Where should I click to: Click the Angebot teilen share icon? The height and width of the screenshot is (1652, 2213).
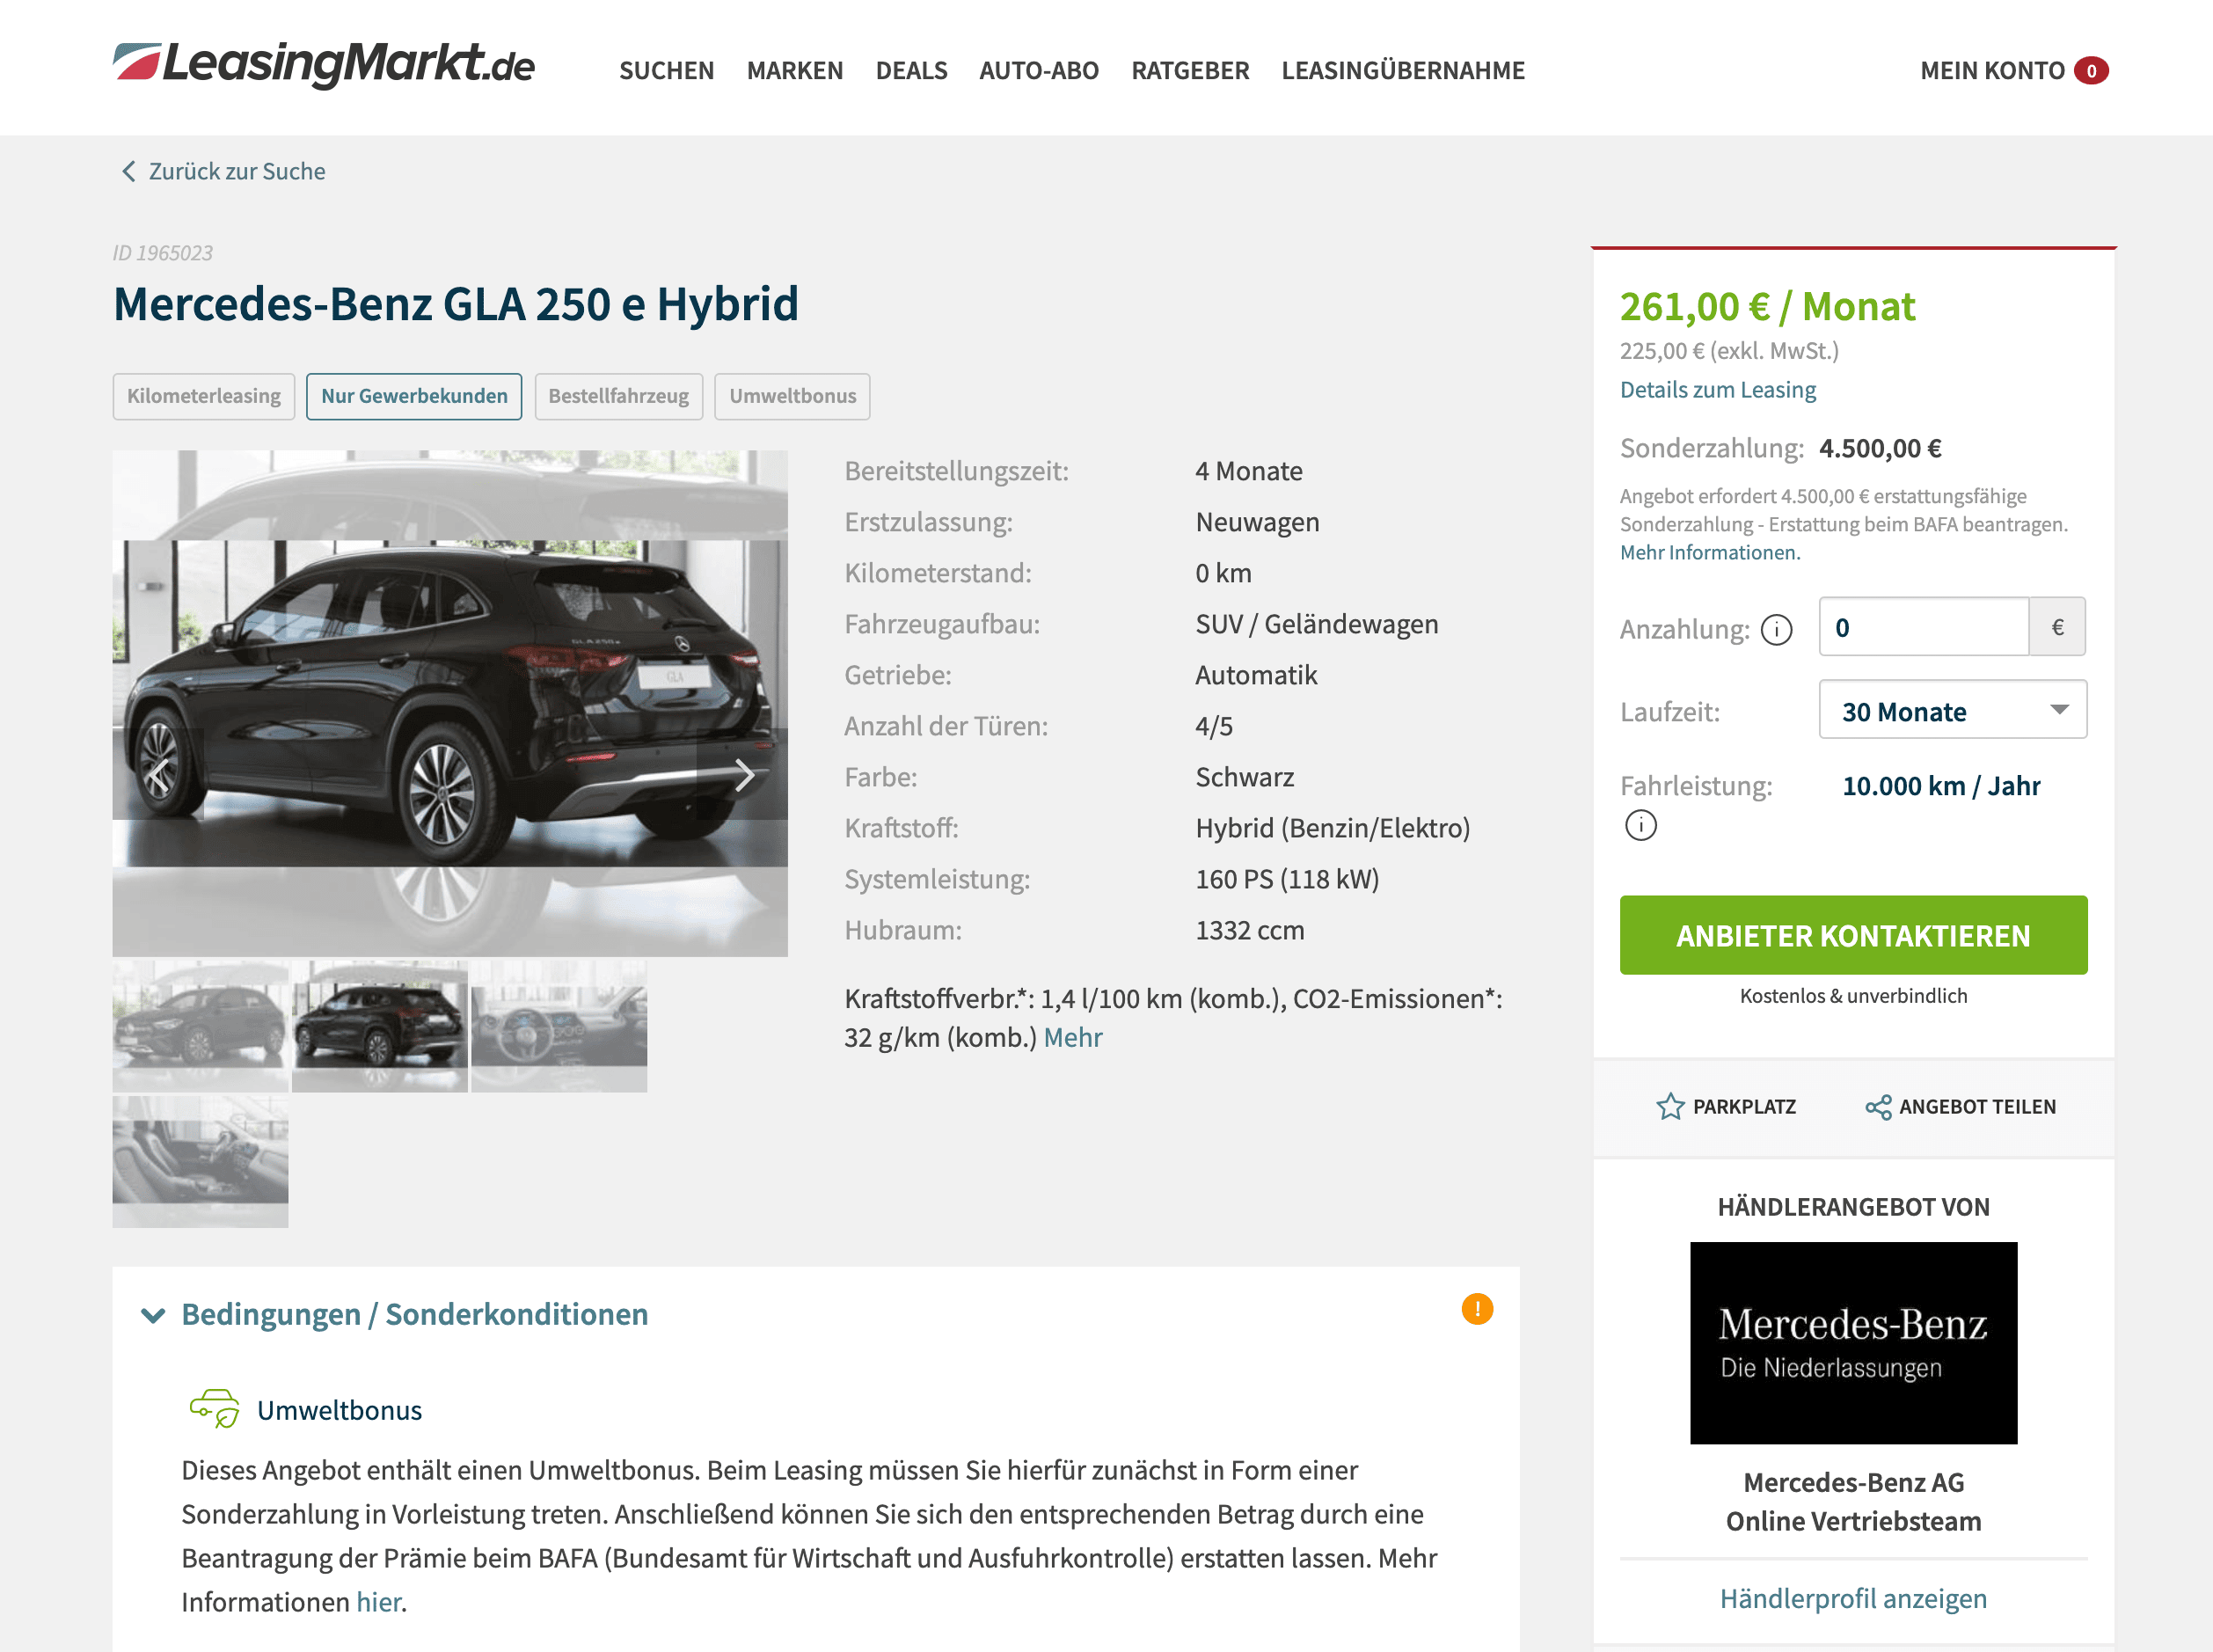(x=1877, y=1106)
